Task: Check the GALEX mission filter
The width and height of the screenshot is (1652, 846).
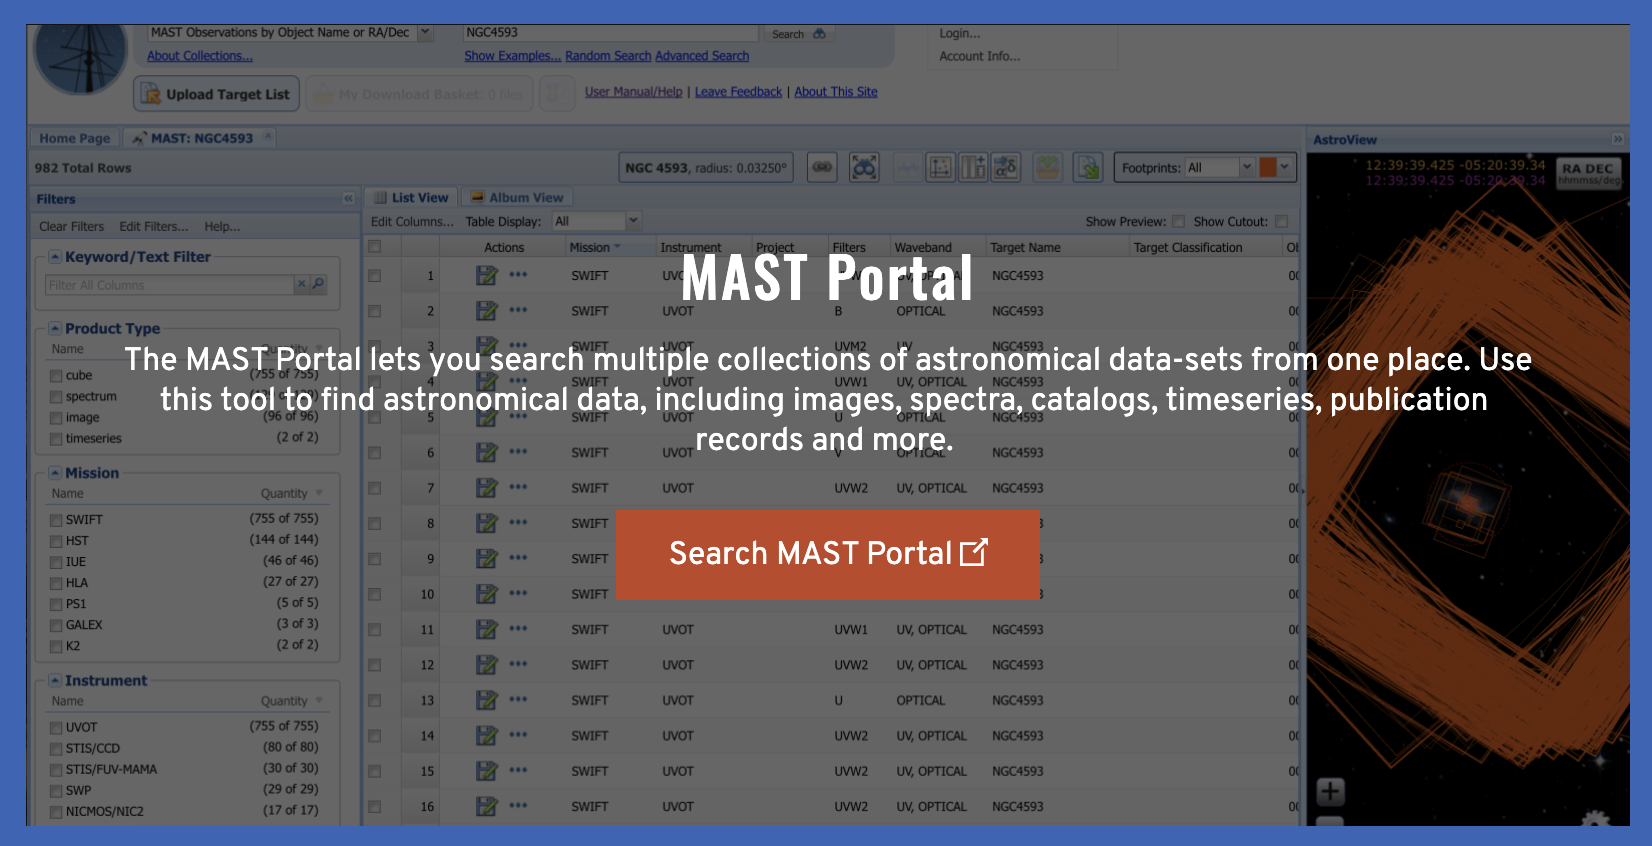Action: pyautogui.click(x=56, y=625)
